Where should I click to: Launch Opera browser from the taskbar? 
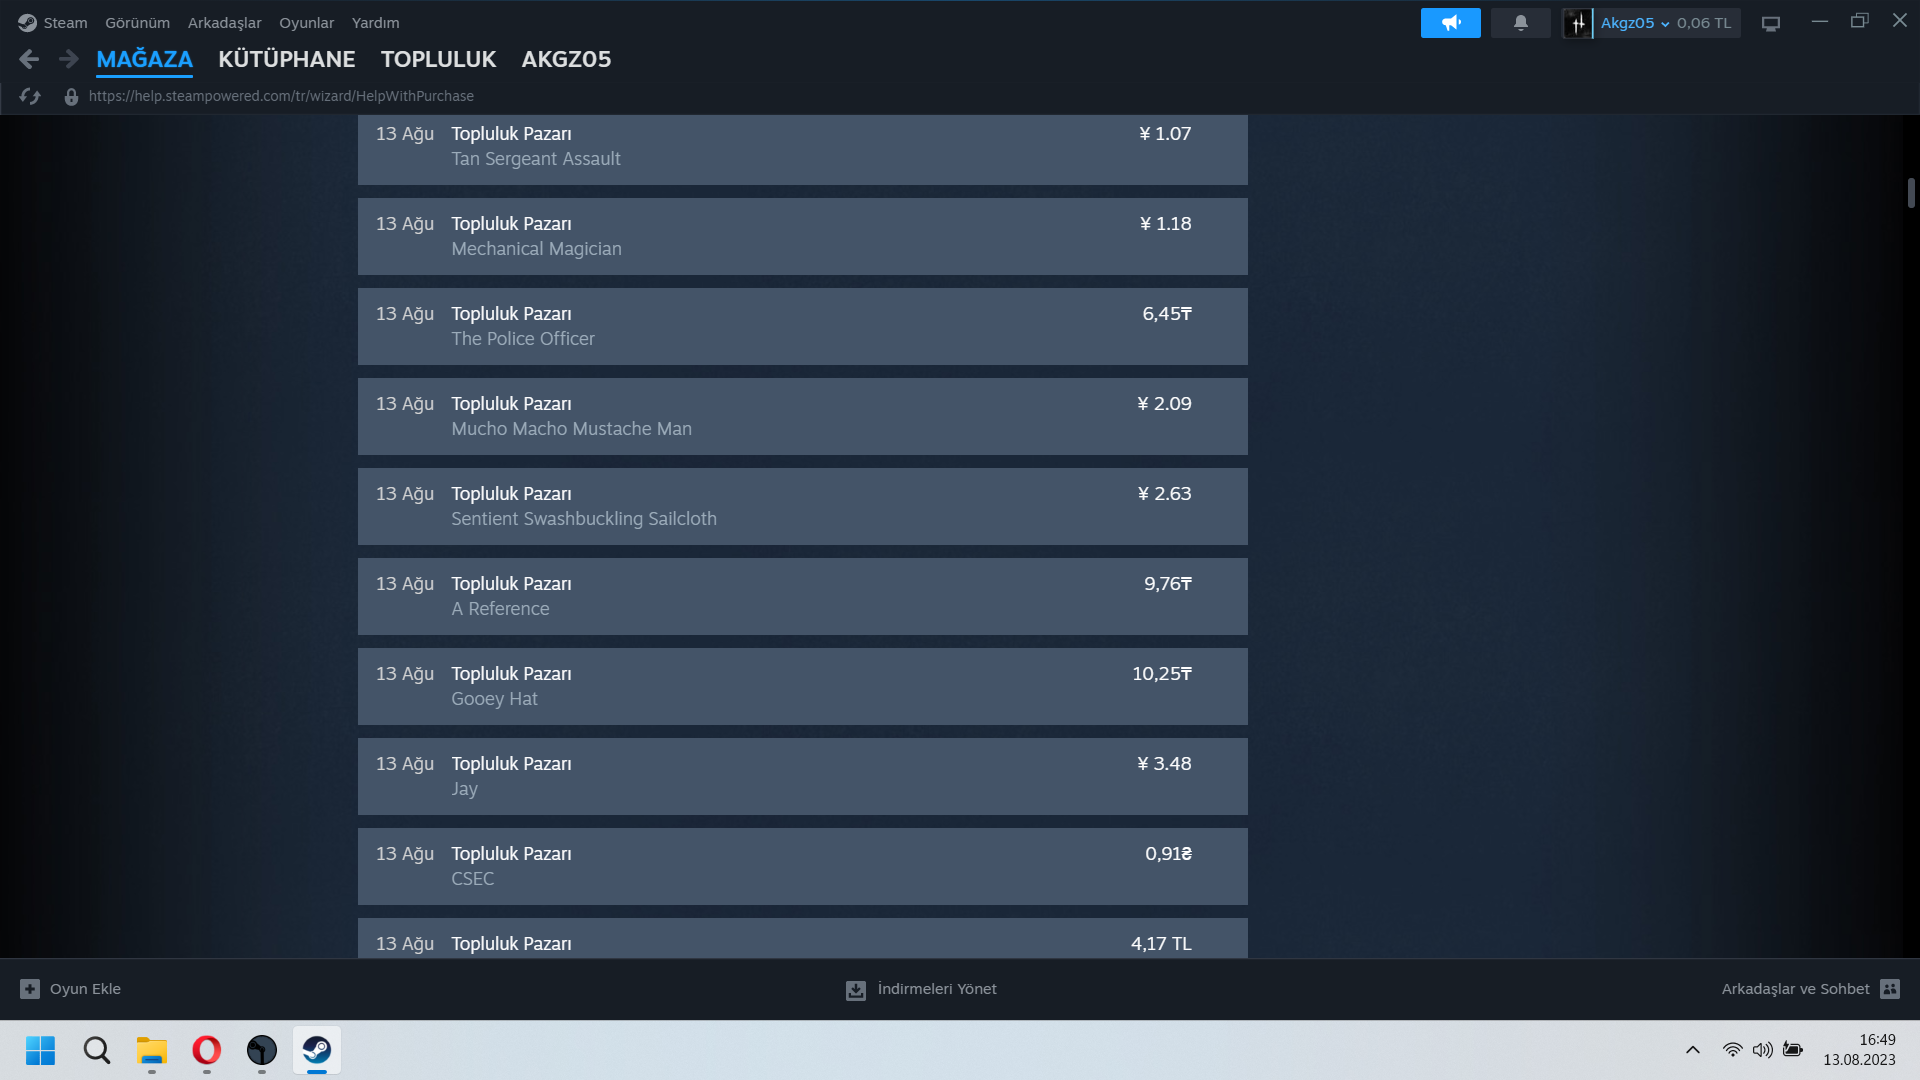coord(207,1050)
